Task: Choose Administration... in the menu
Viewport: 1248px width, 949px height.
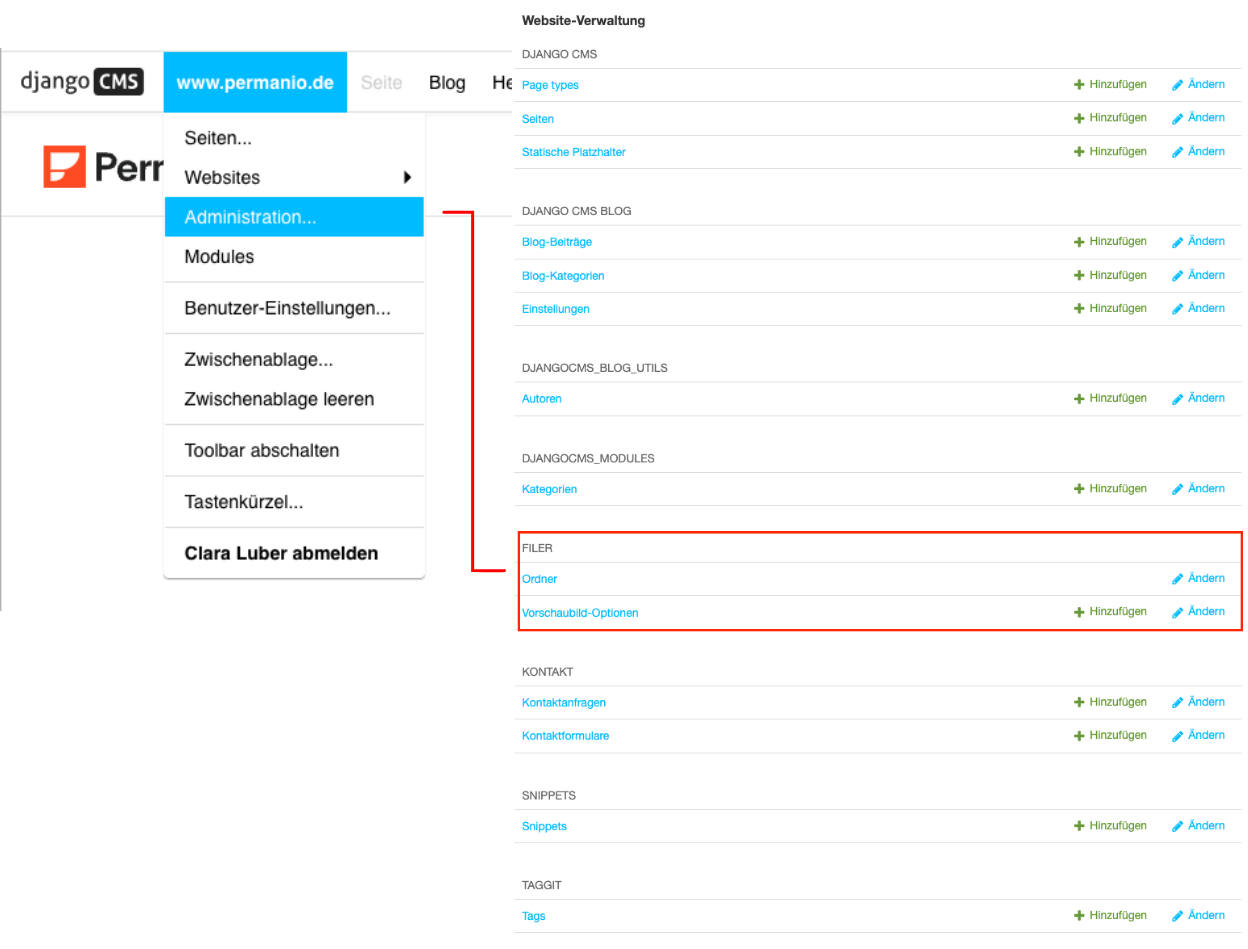Action: click(x=294, y=217)
